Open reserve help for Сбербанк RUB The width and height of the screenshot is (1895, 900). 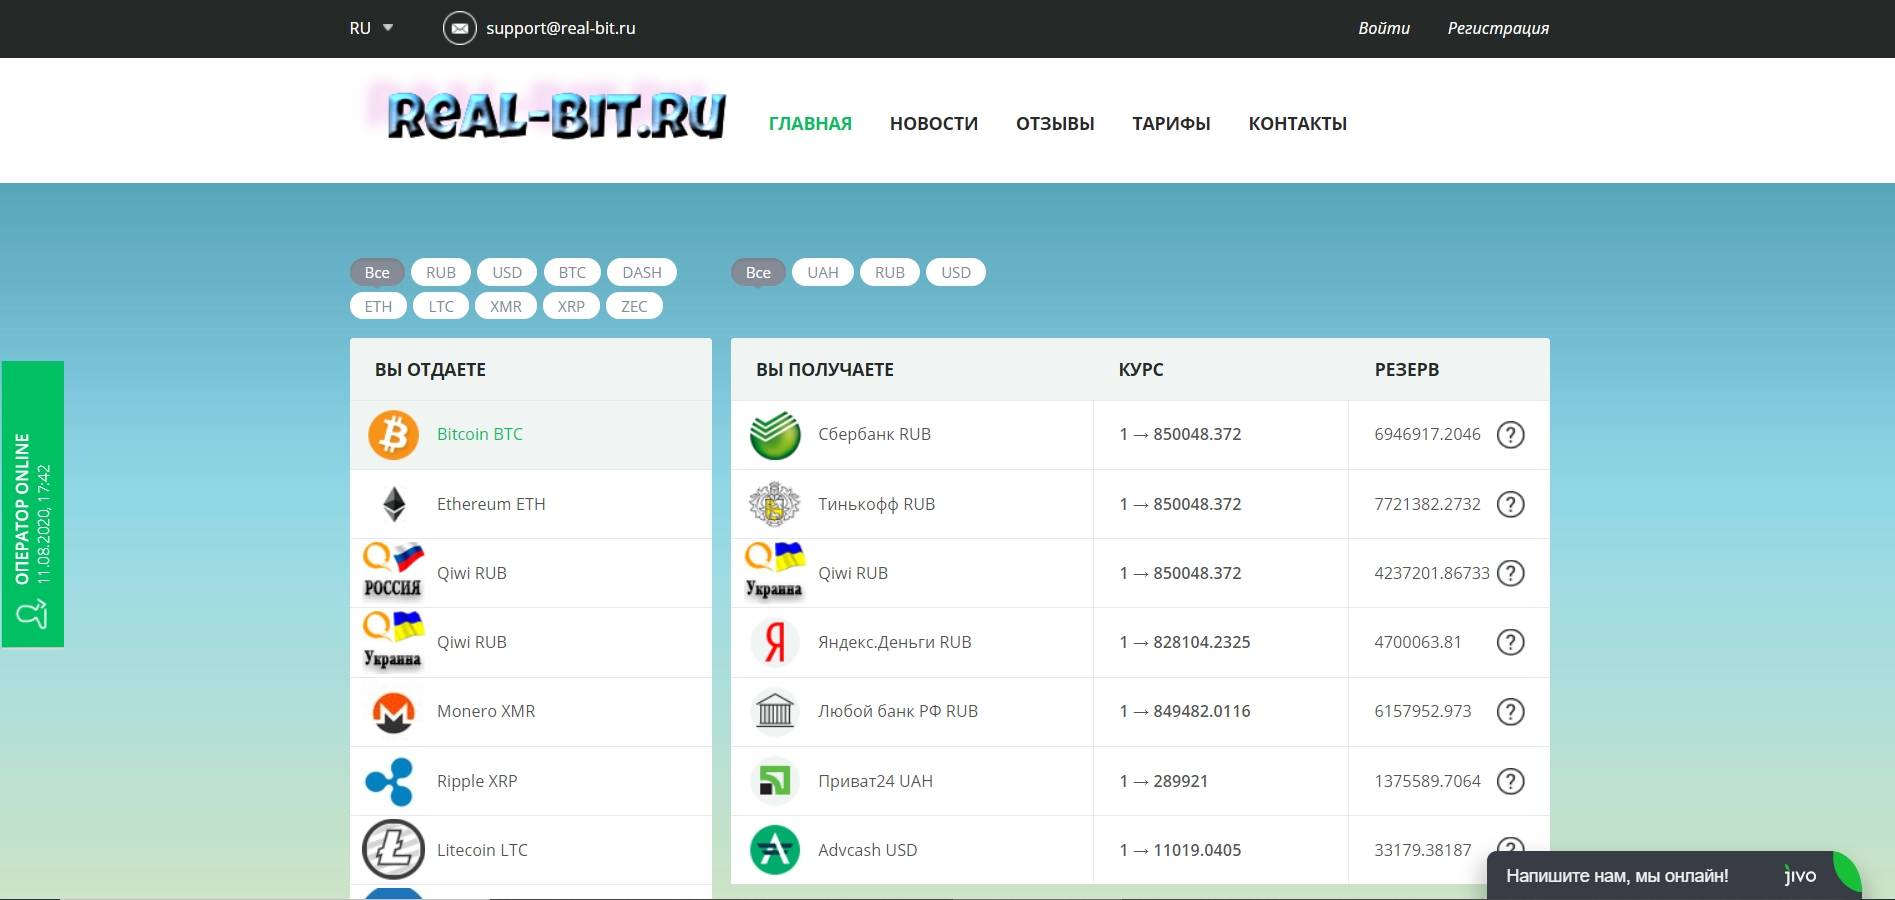tap(1510, 435)
